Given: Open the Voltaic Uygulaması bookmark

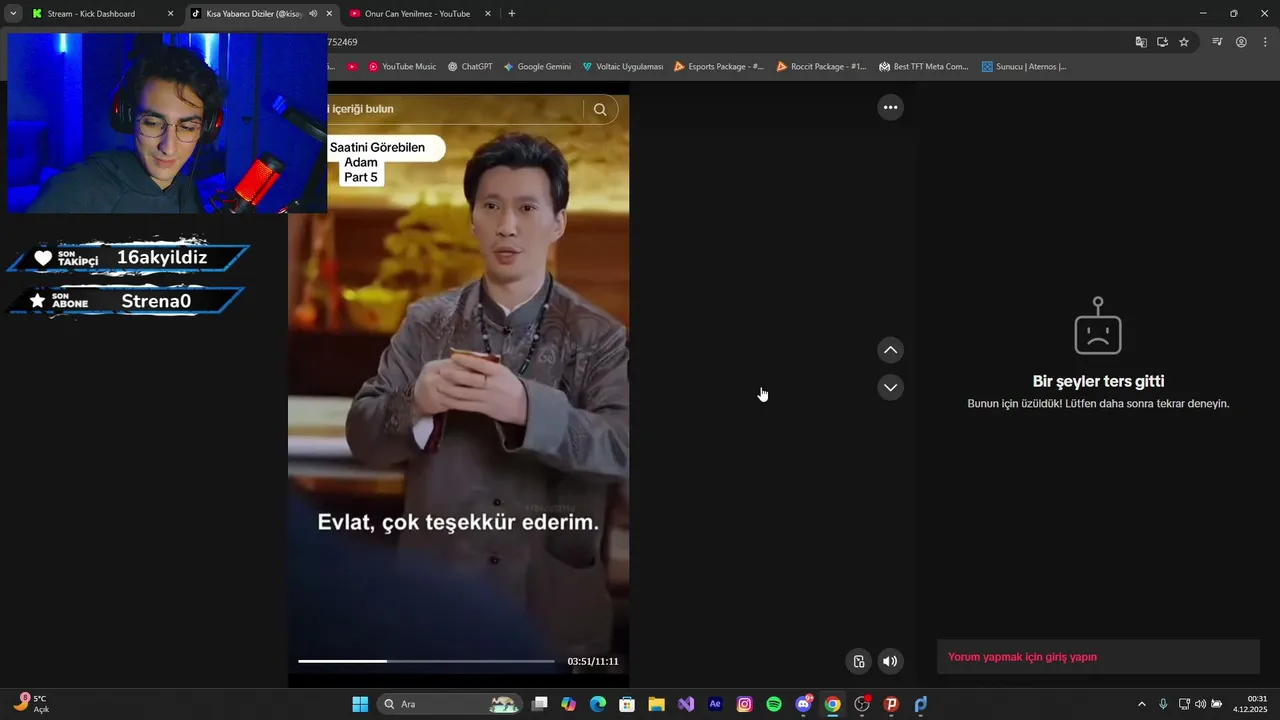Looking at the screenshot, I should (x=623, y=67).
